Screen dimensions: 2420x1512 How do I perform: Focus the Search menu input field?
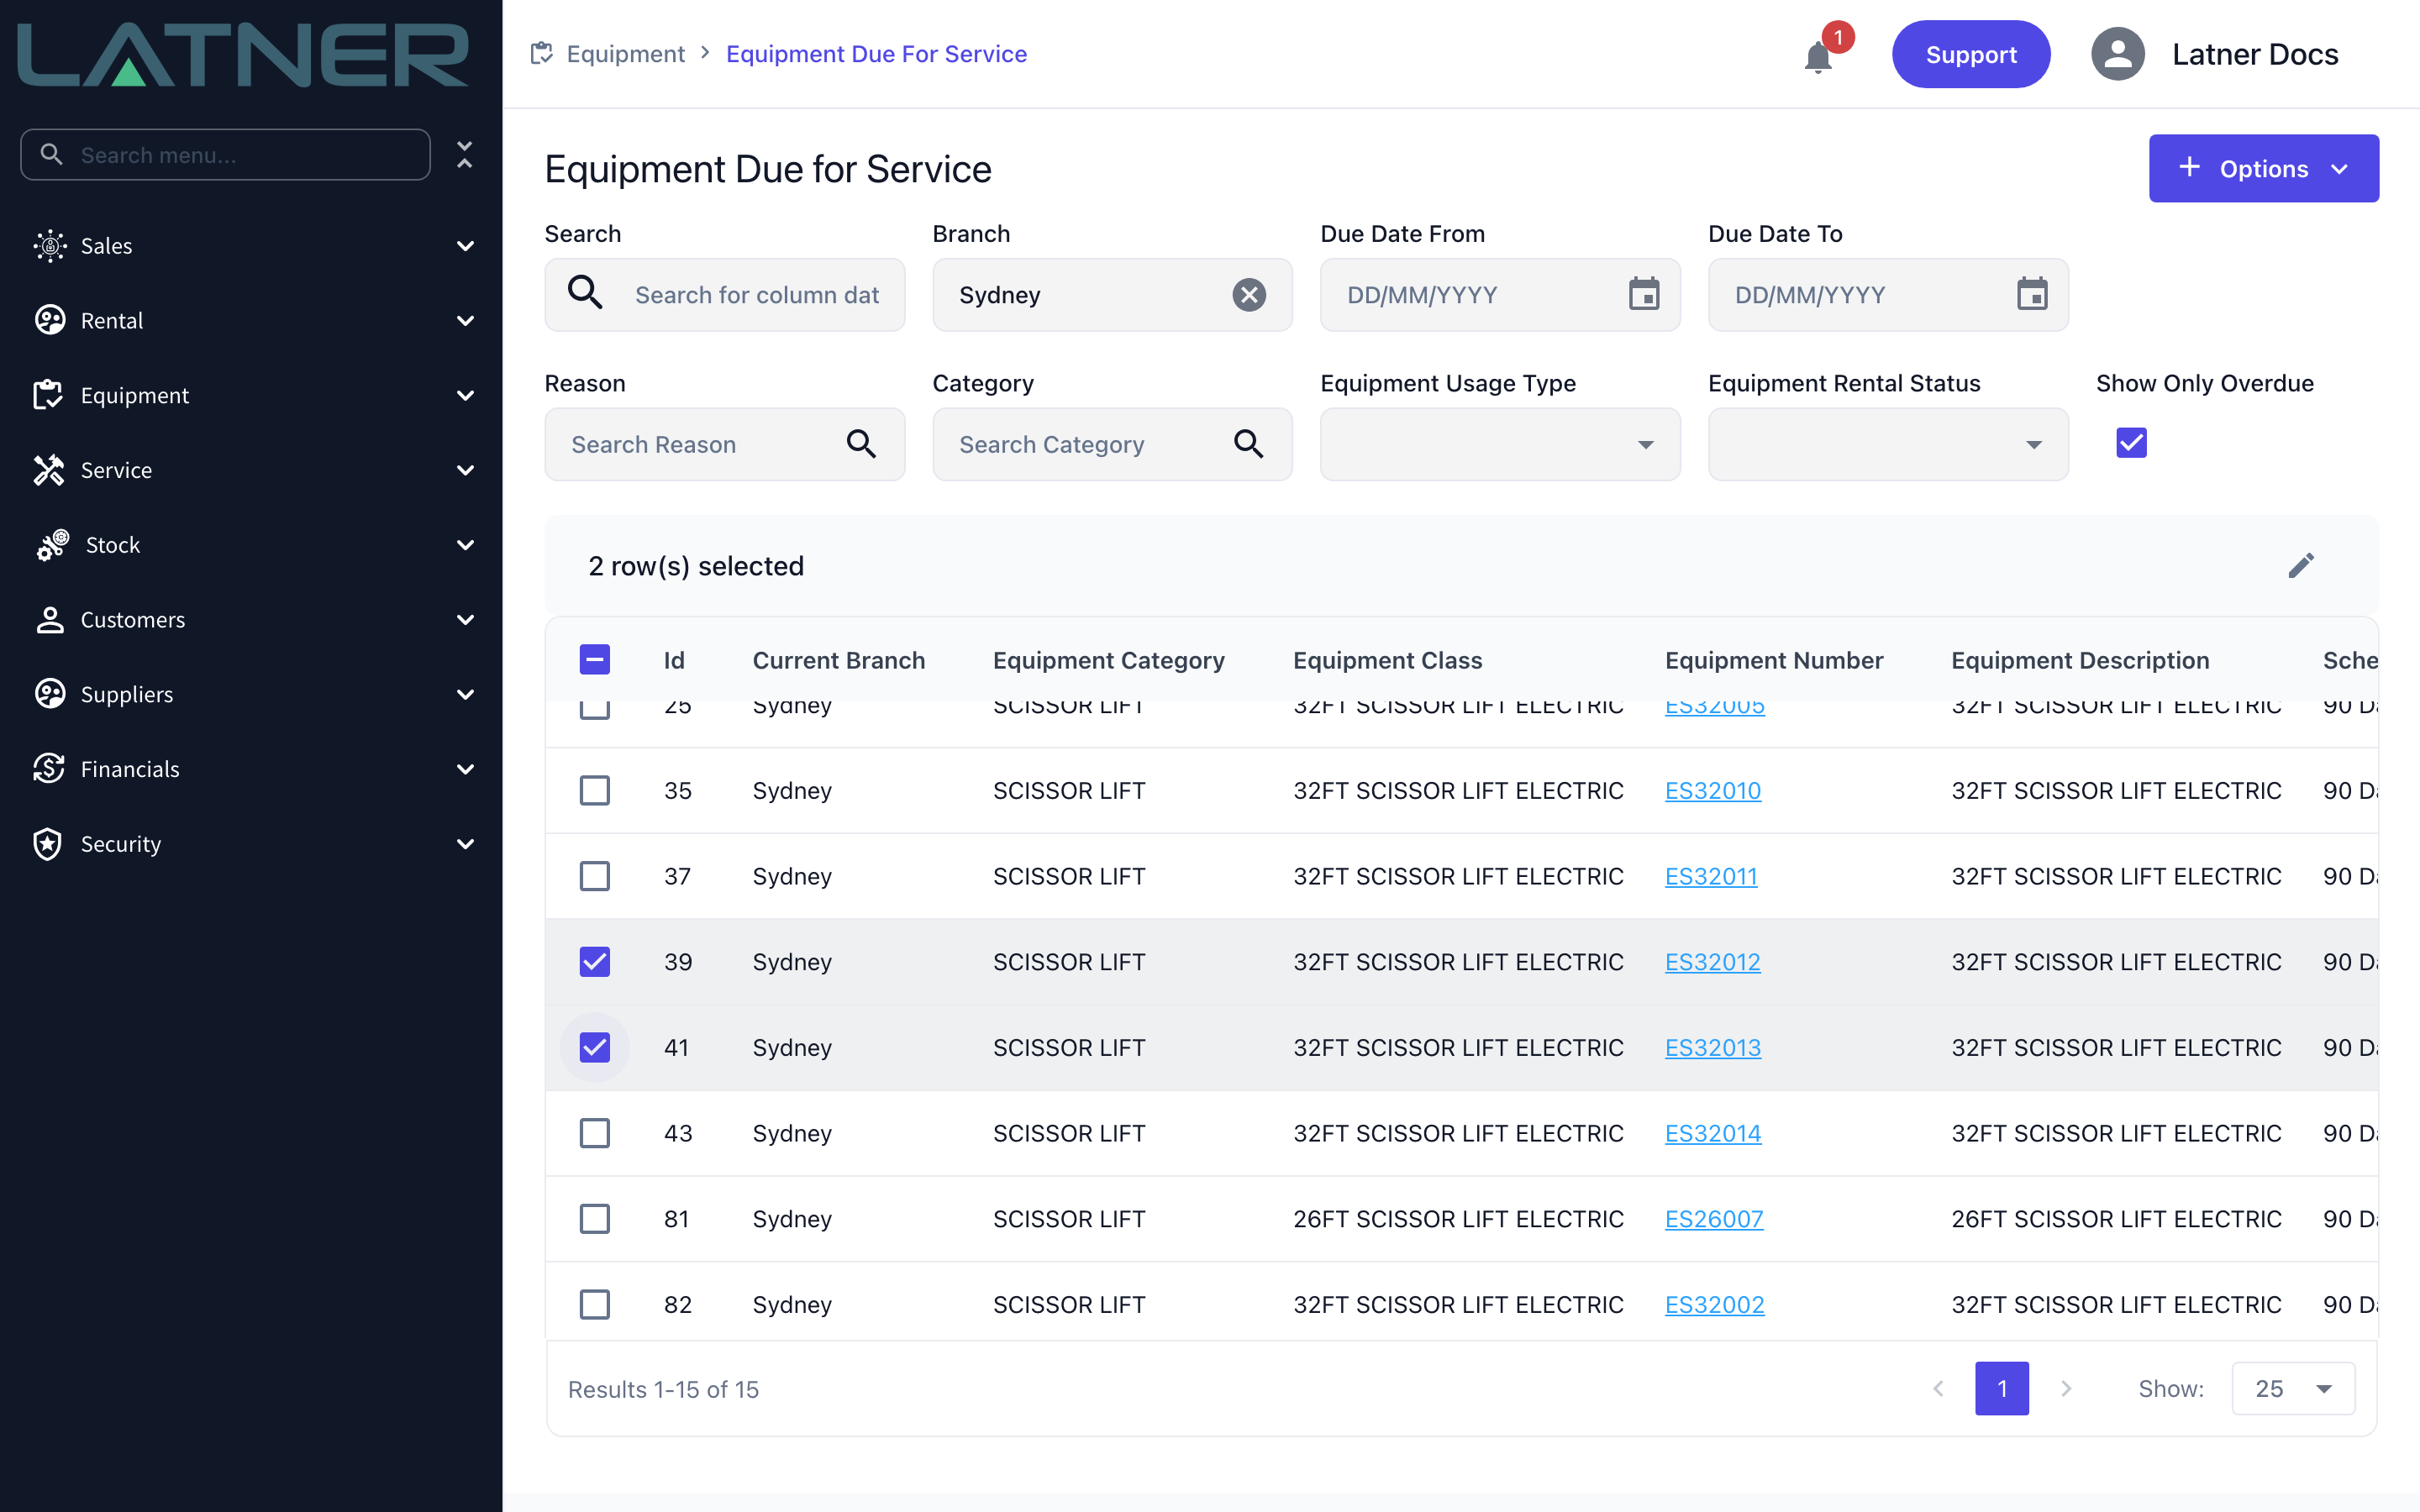(x=226, y=154)
